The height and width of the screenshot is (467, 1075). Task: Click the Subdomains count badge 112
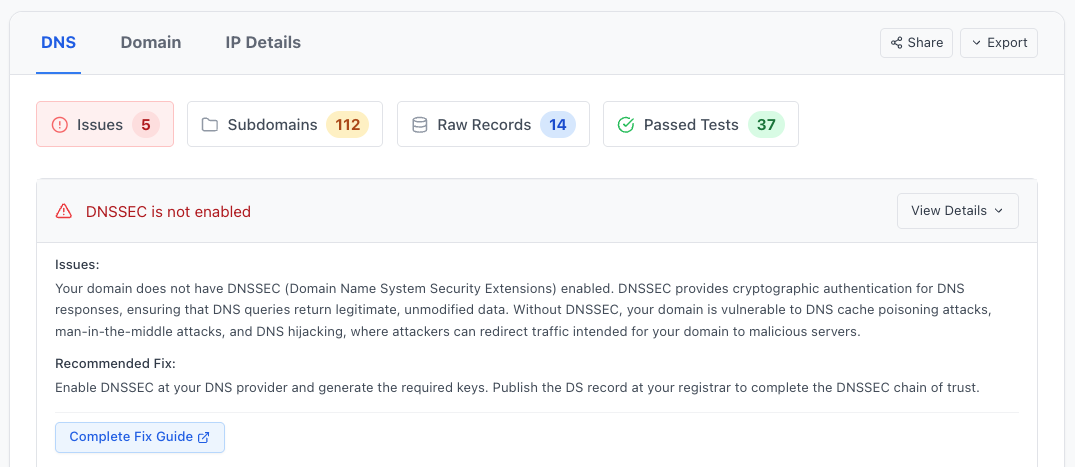click(x=348, y=125)
